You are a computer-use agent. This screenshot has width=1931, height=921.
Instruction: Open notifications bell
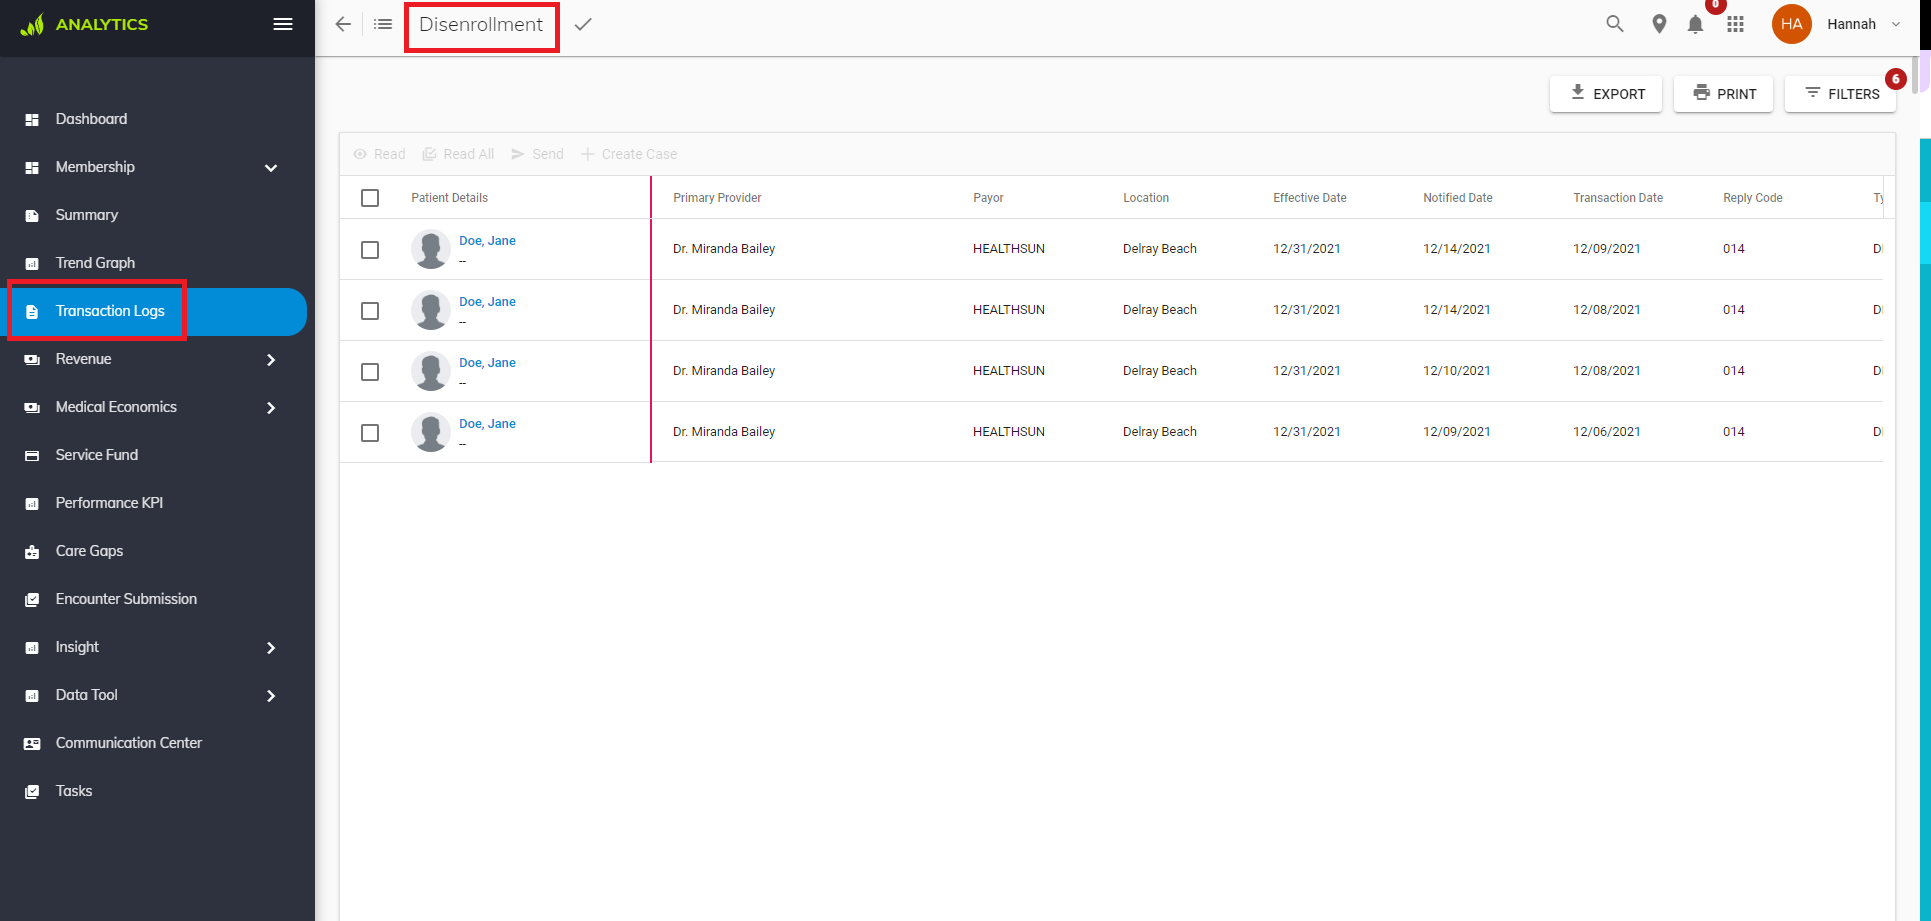pyautogui.click(x=1695, y=24)
